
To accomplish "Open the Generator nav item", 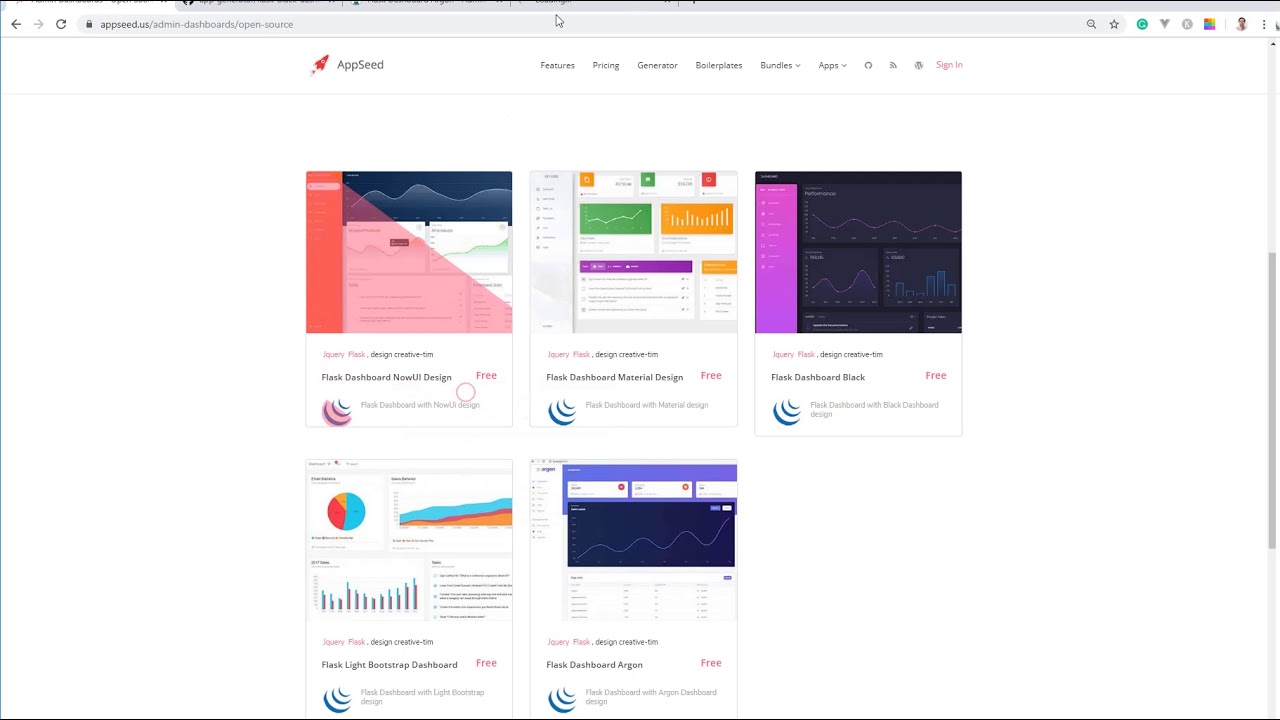I will 657,65.
